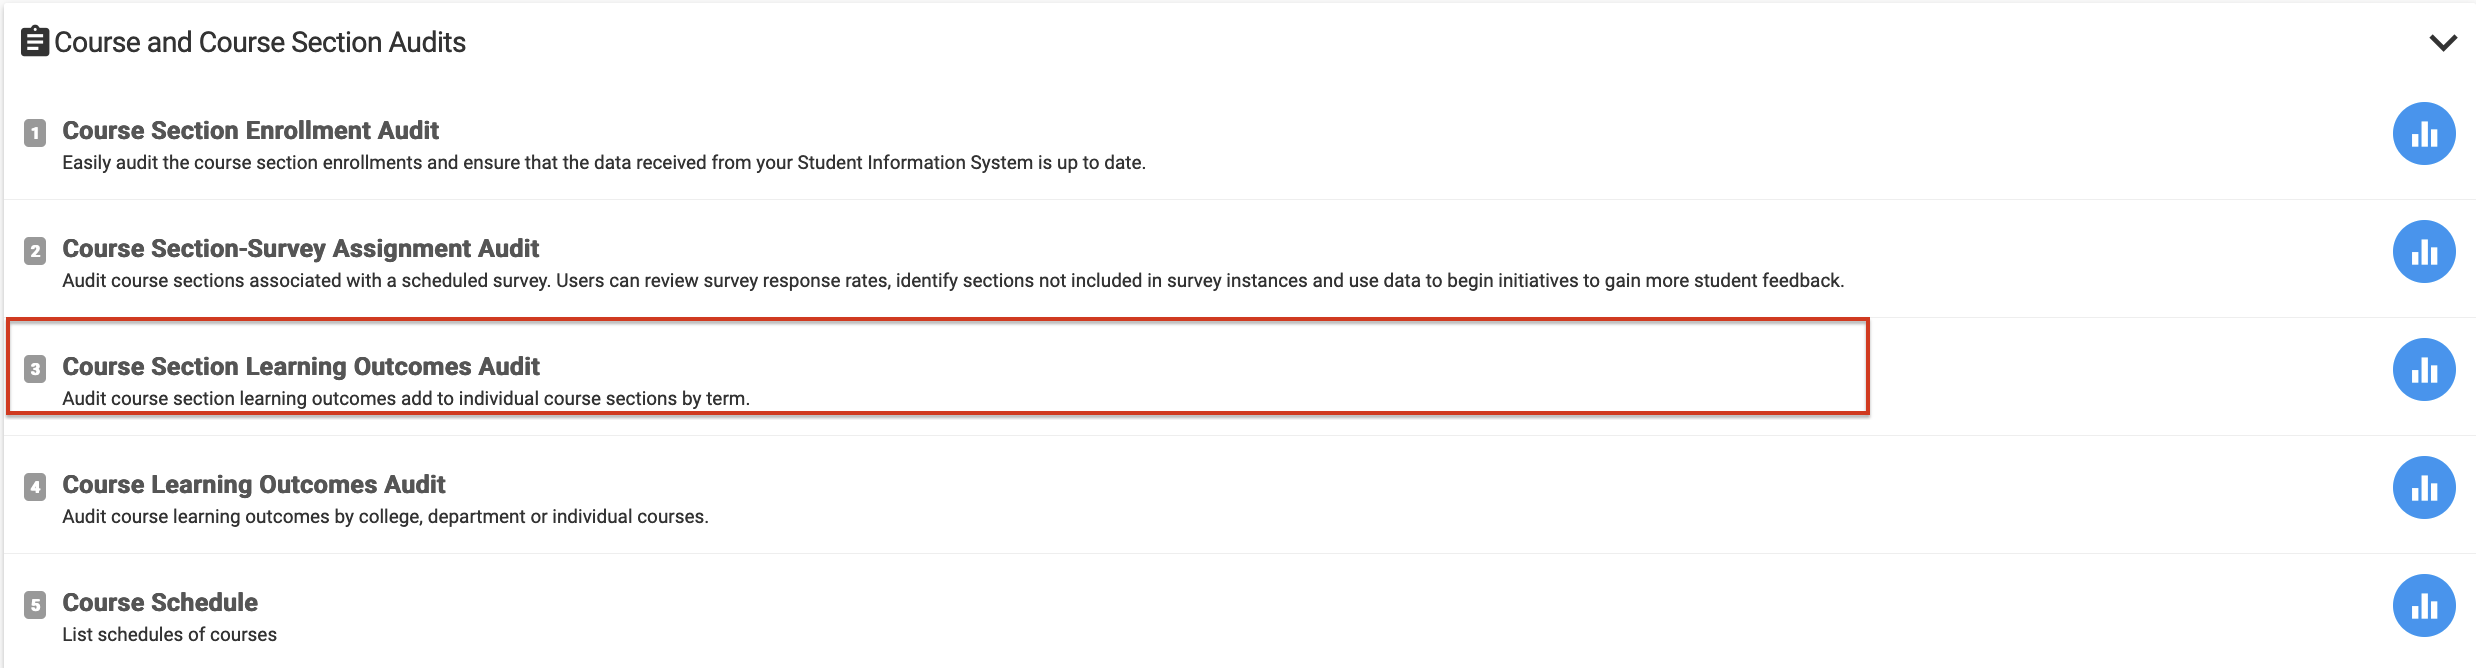
Task: Open Course Section Enrollment Audit report chart icon
Action: point(2423,134)
